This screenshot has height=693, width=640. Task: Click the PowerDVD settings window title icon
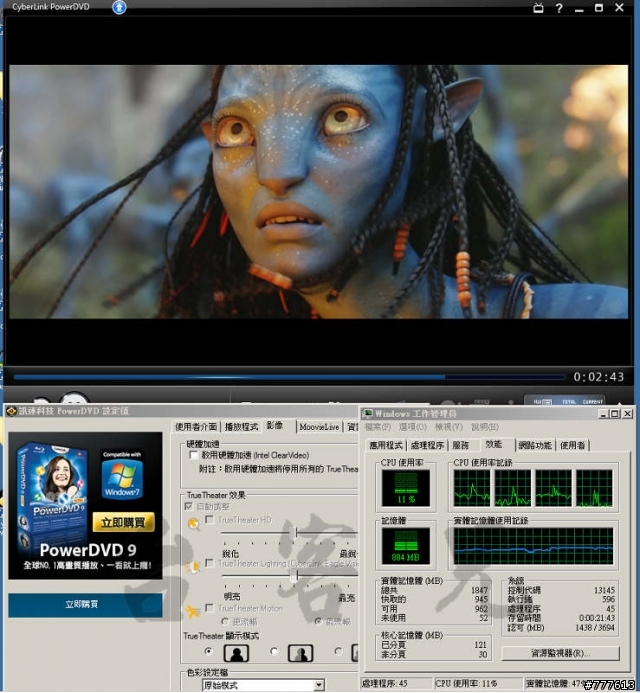(x=11, y=411)
